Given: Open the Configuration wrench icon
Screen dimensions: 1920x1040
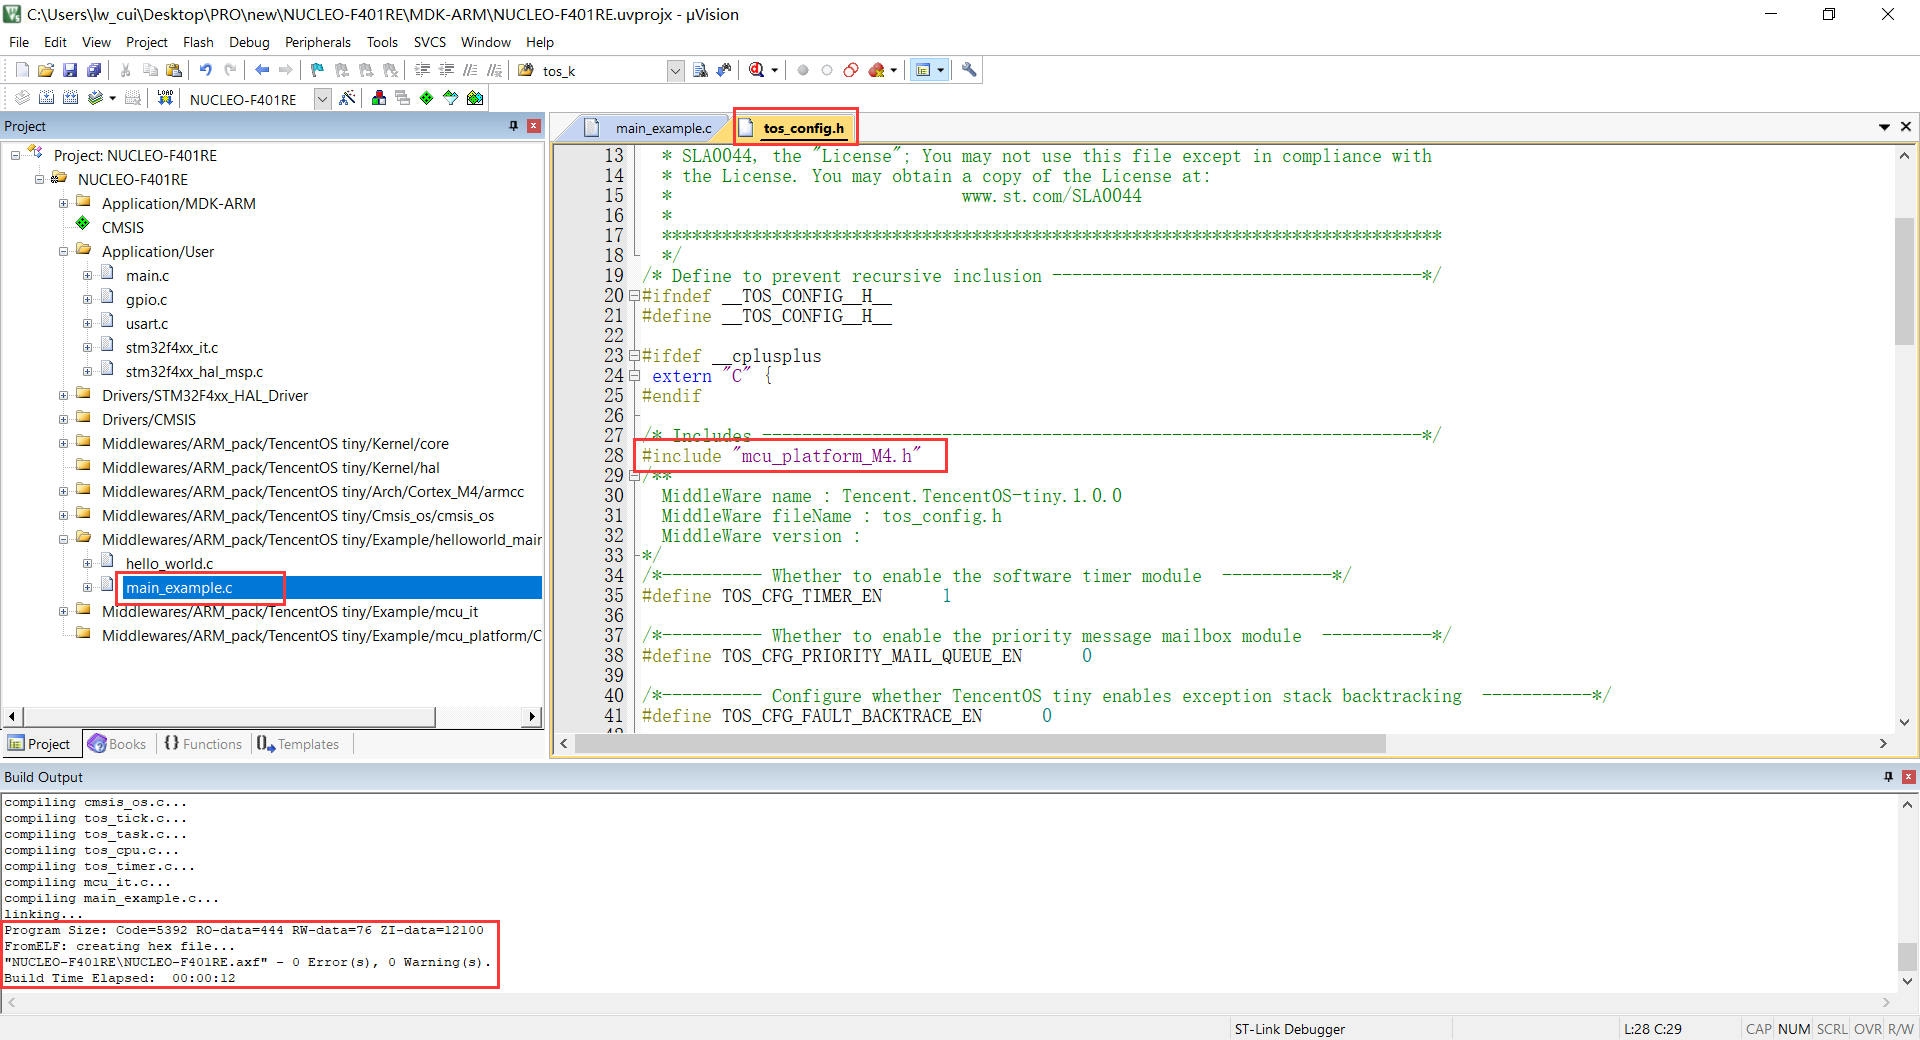Looking at the screenshot, I should pos(969,70).
